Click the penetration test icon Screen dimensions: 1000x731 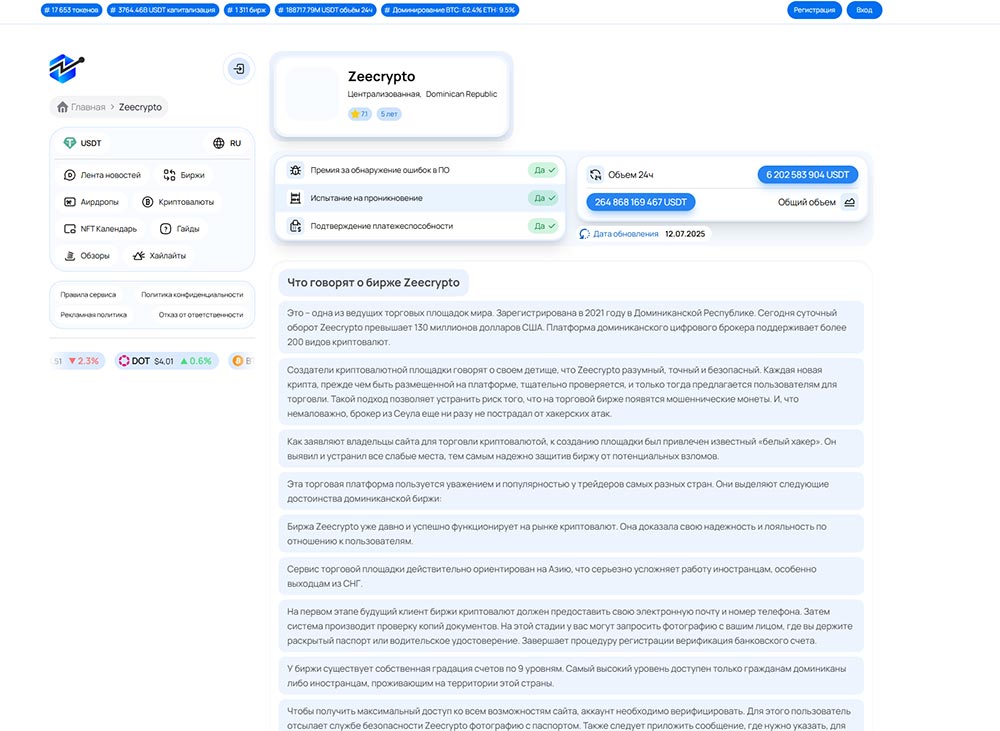pyautogui.click(x=295, y=198)
